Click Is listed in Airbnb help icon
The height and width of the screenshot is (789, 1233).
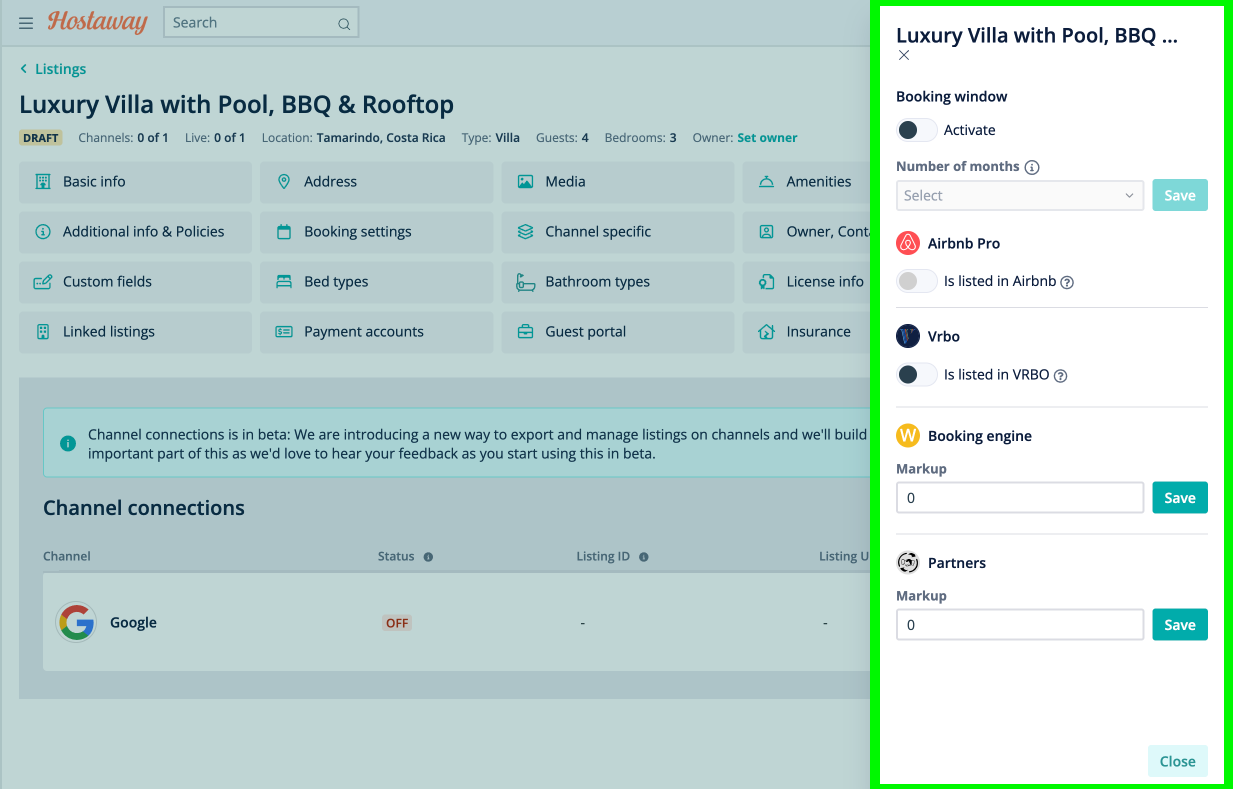tap(1067, 282)
